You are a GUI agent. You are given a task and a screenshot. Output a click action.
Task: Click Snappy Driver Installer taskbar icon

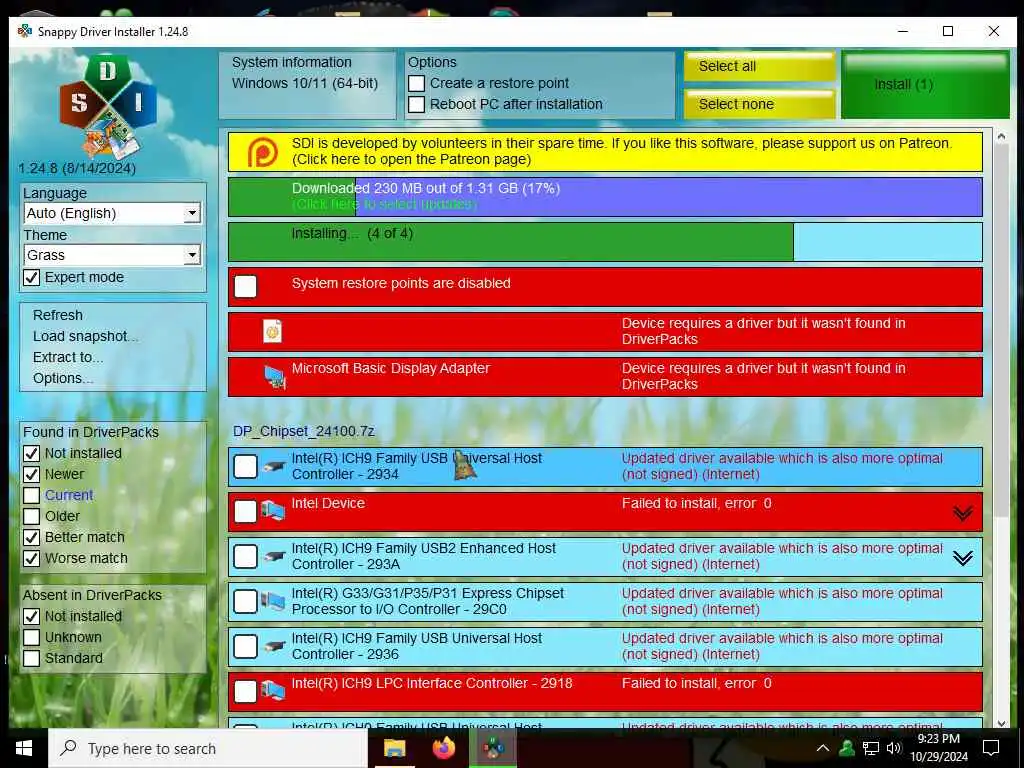(493, 748)
